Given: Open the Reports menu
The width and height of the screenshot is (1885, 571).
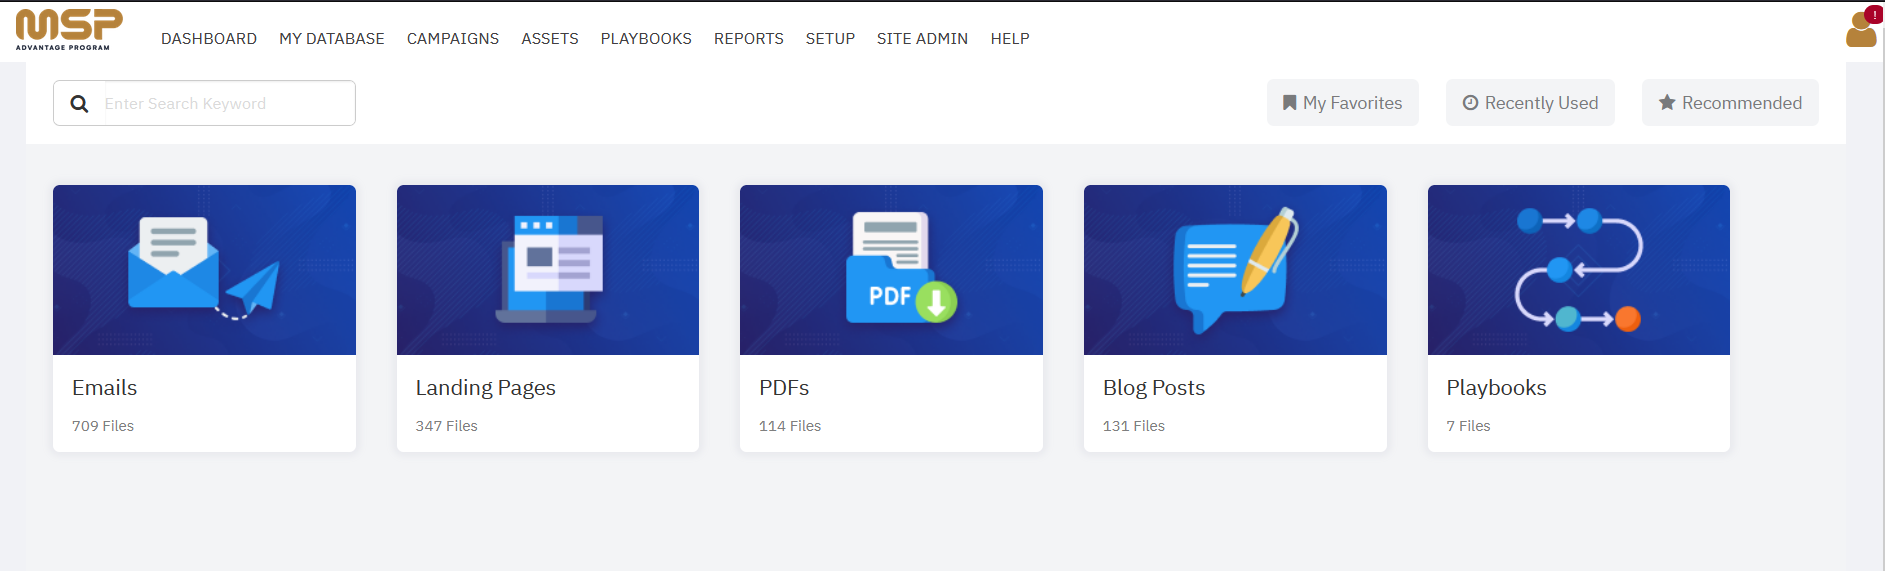Looking at the screenshot, I should (749, 39).
